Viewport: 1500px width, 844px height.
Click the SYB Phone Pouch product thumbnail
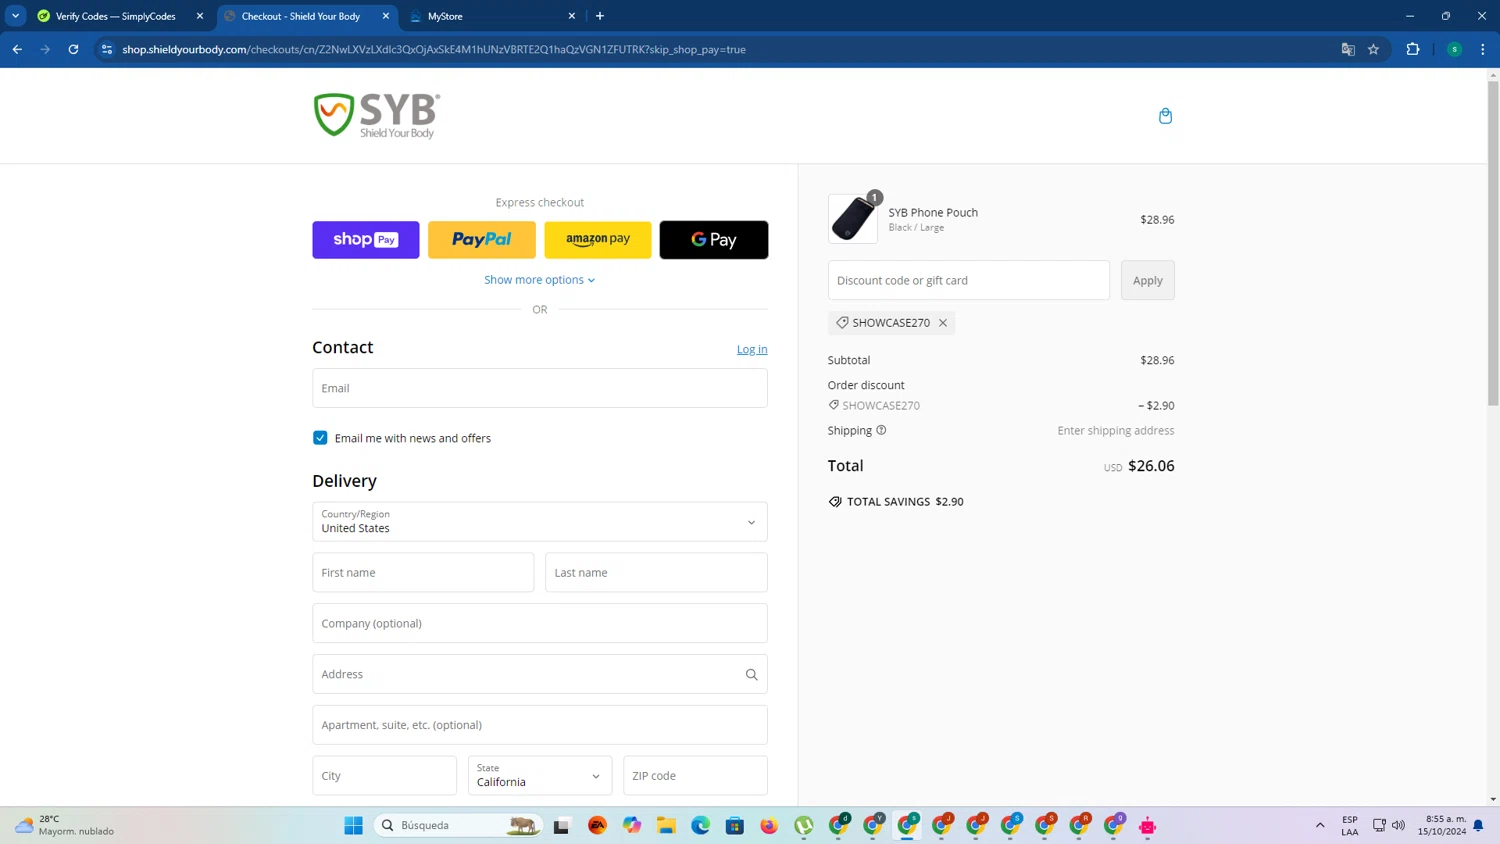click(x=853, y=219)
